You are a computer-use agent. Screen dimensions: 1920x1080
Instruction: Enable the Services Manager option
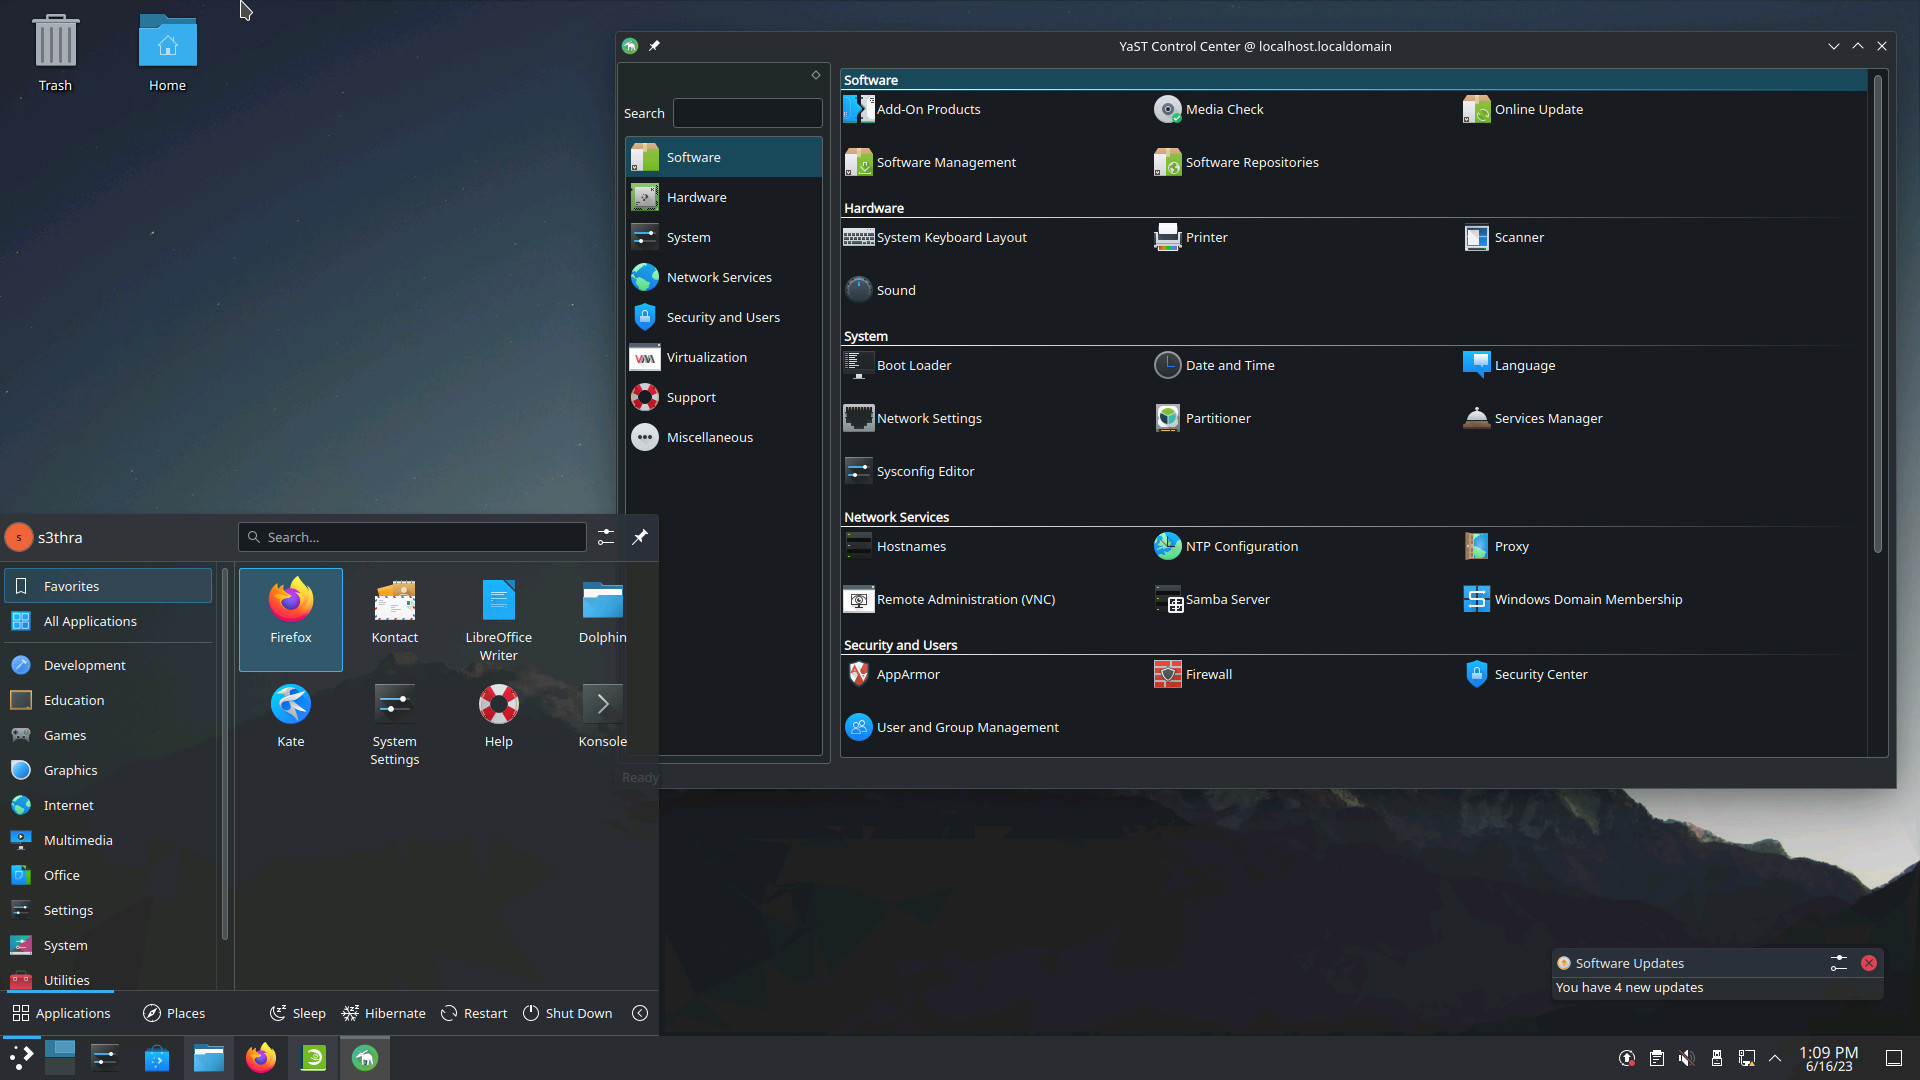(x=1548, y=418)
